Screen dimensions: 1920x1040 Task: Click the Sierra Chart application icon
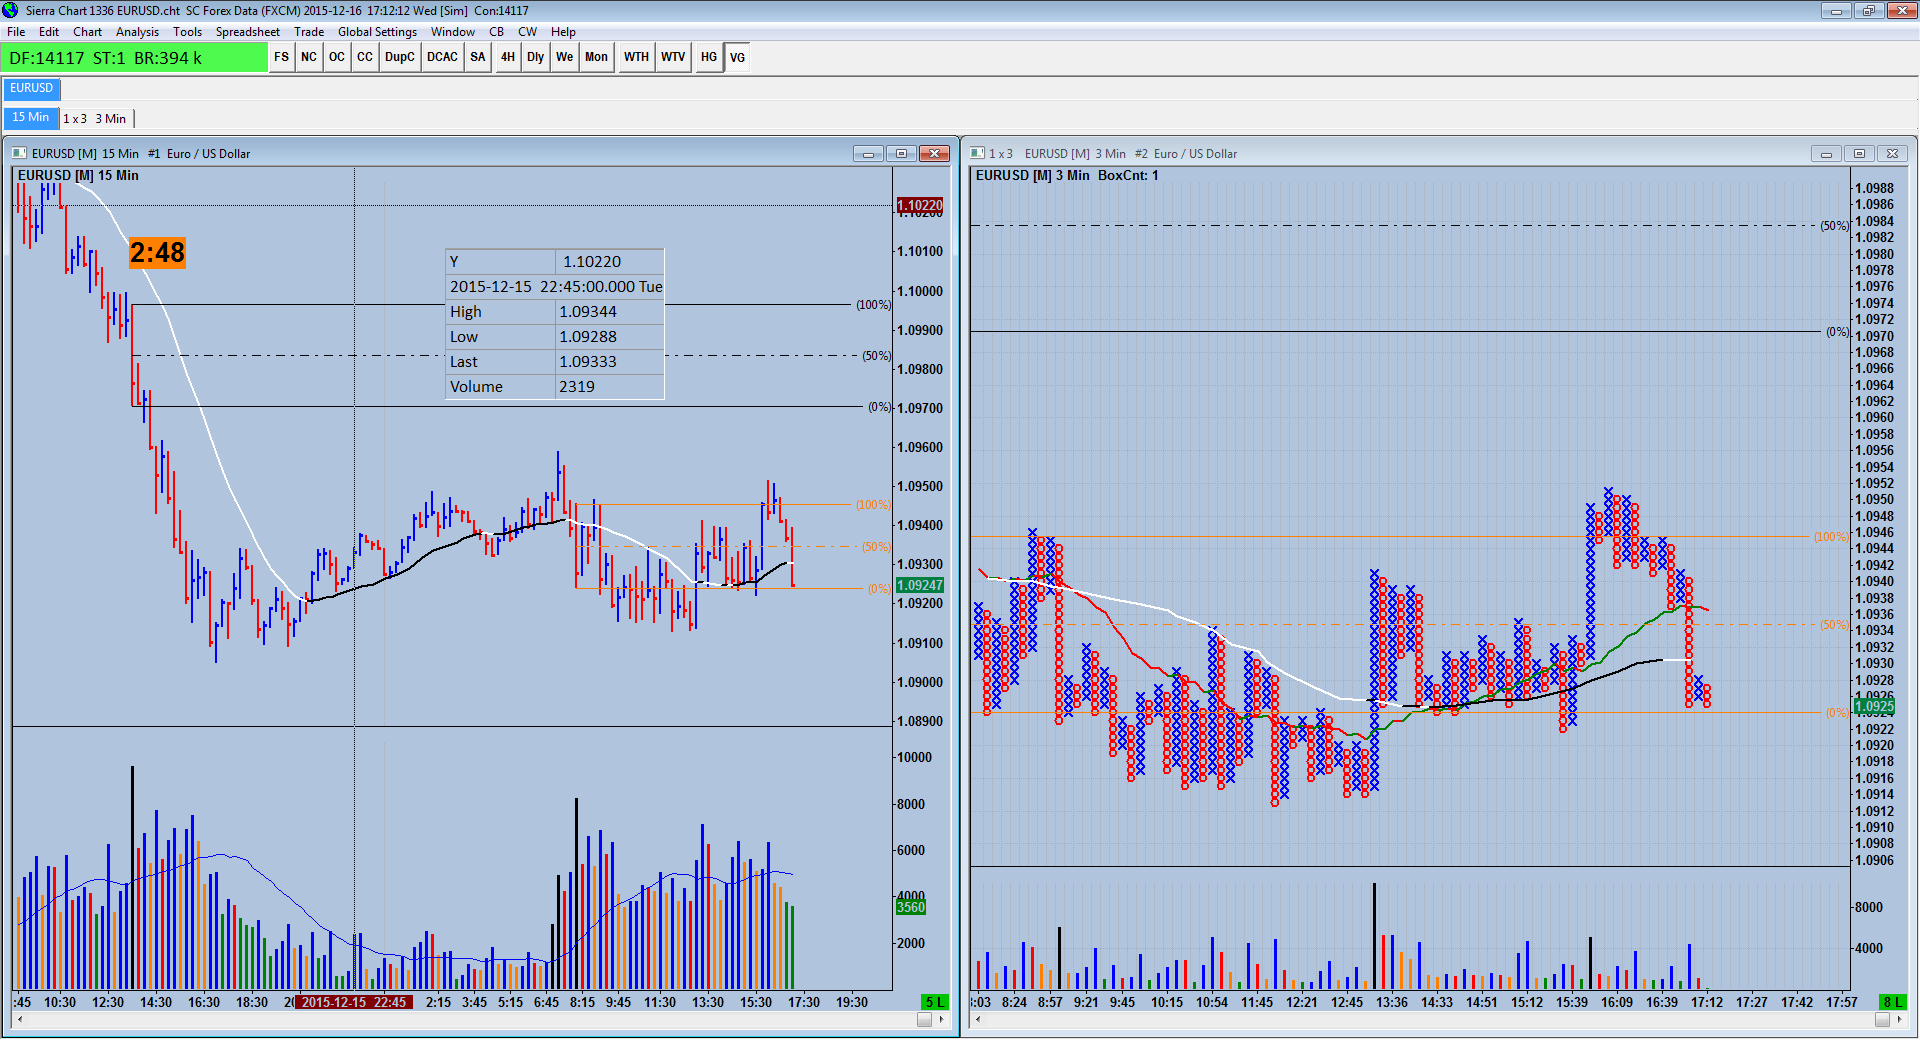pos(10,10)
